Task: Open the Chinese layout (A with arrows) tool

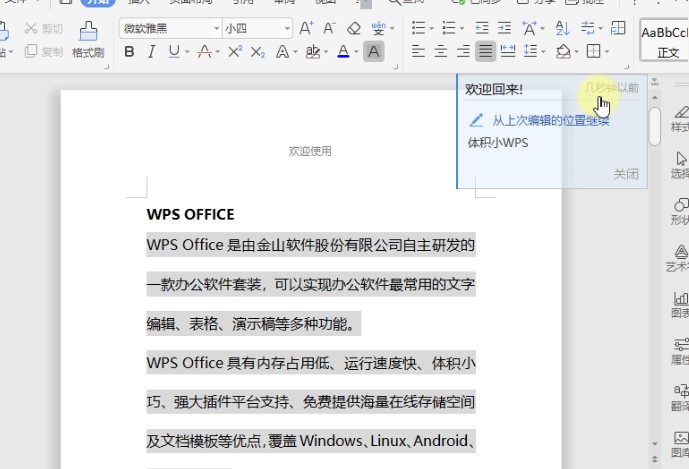Action: click(x=529, y=28)
